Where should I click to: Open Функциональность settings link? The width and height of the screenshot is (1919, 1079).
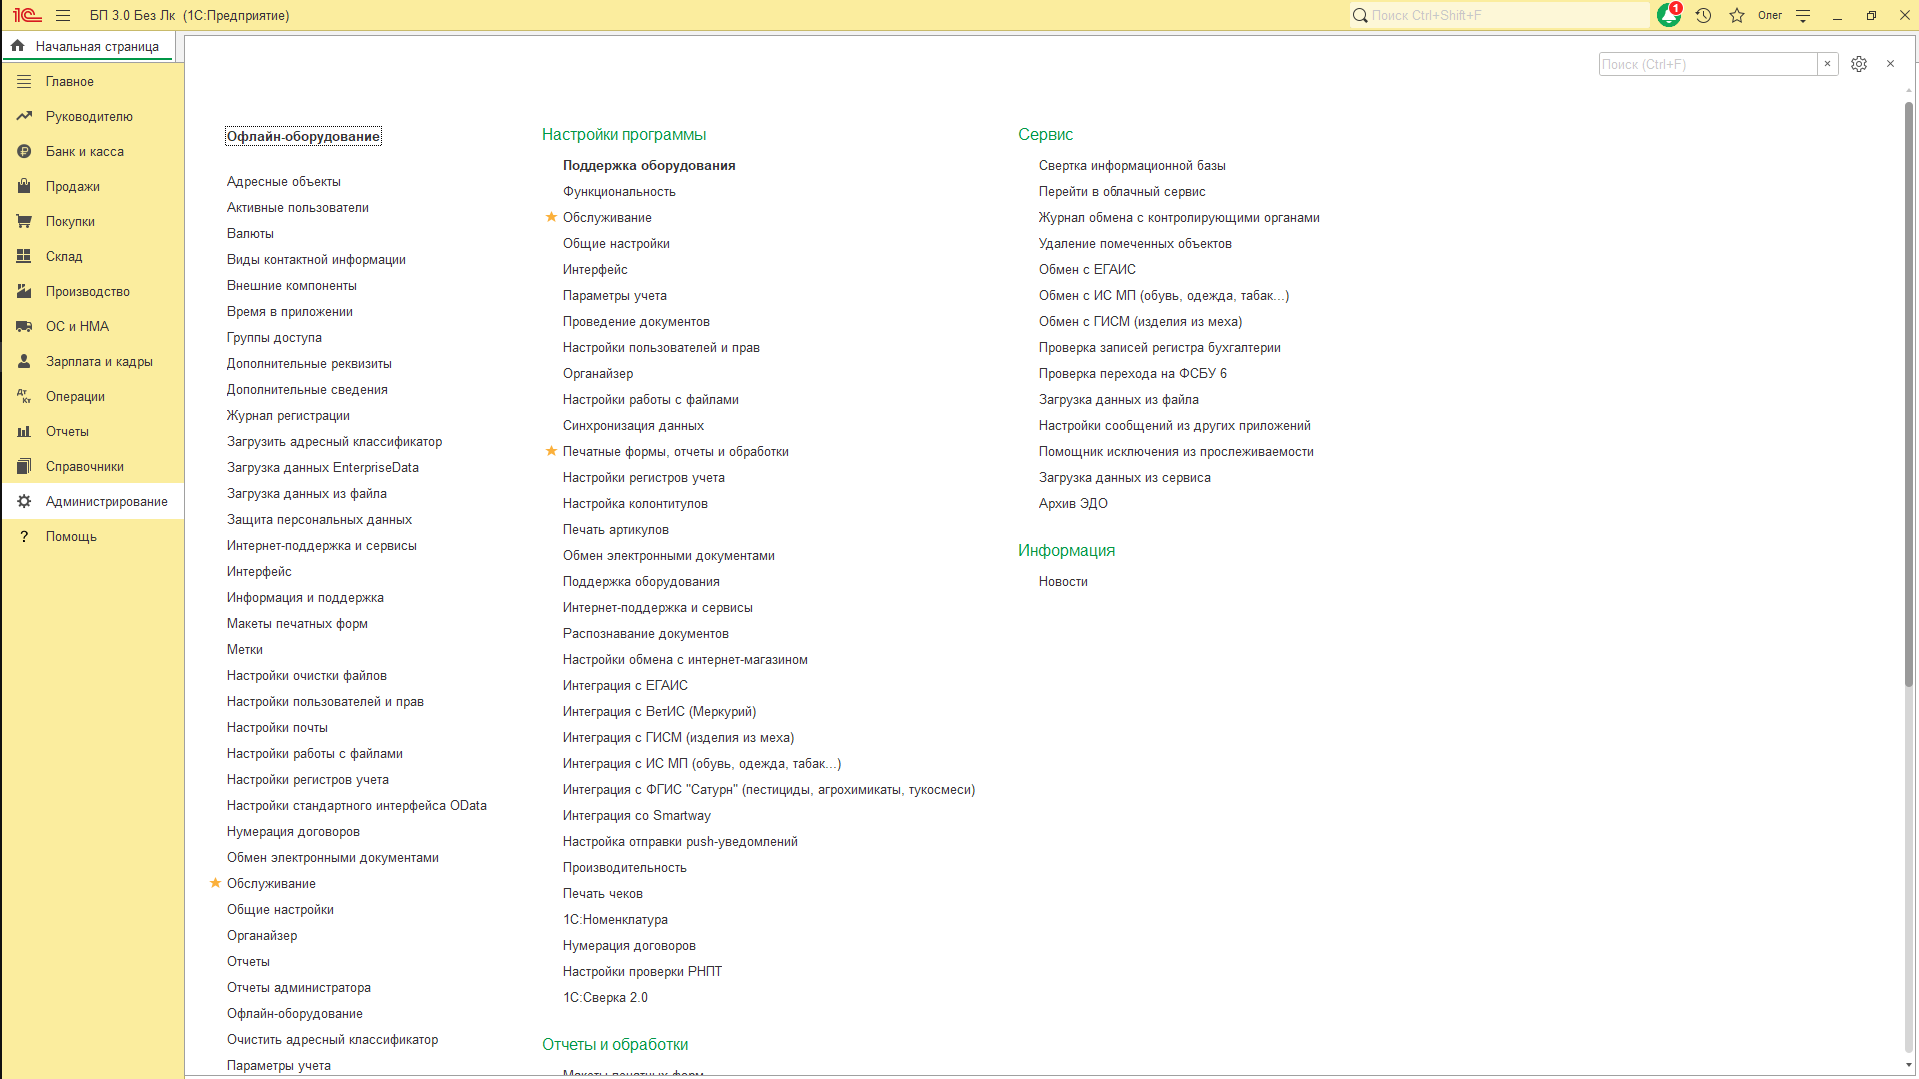coord(619,192)
